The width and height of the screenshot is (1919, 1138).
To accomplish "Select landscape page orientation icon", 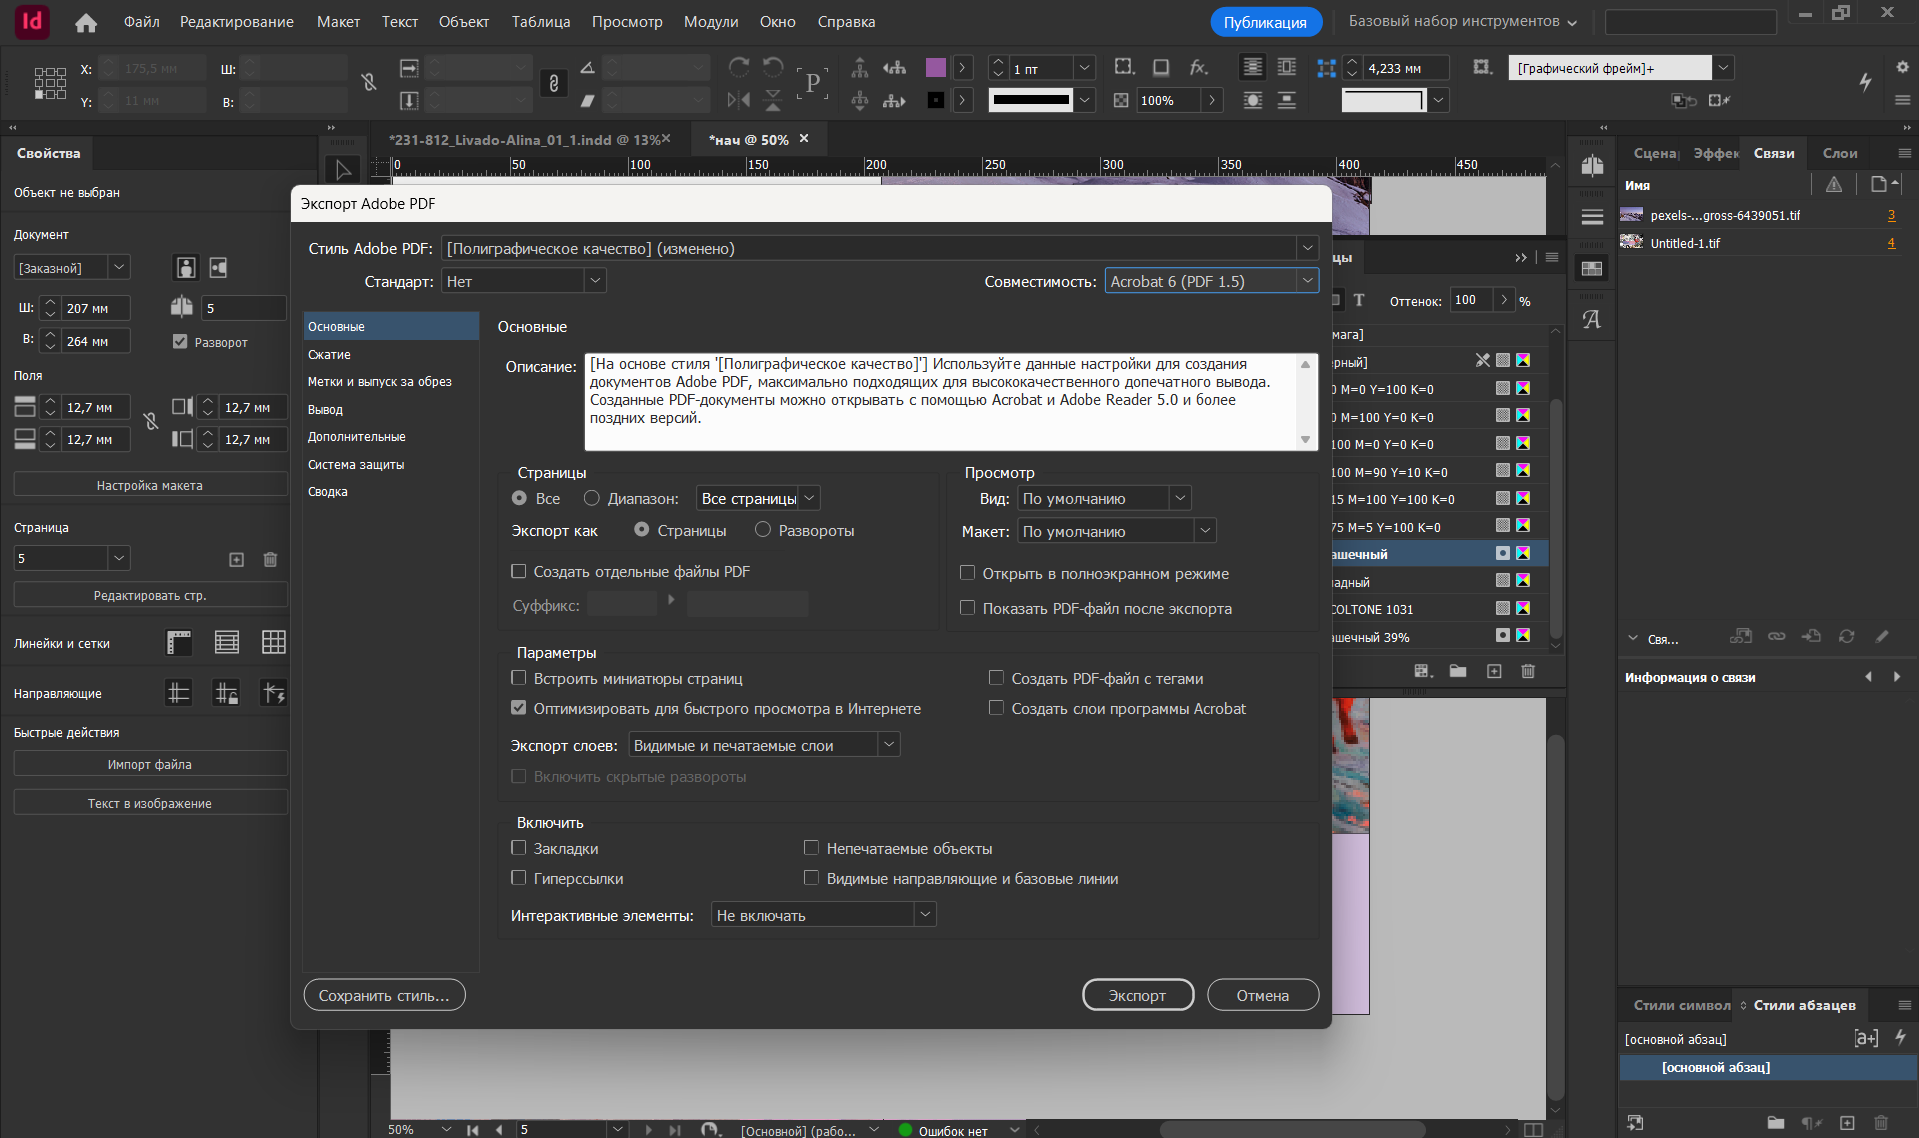I will click(218, 267).
